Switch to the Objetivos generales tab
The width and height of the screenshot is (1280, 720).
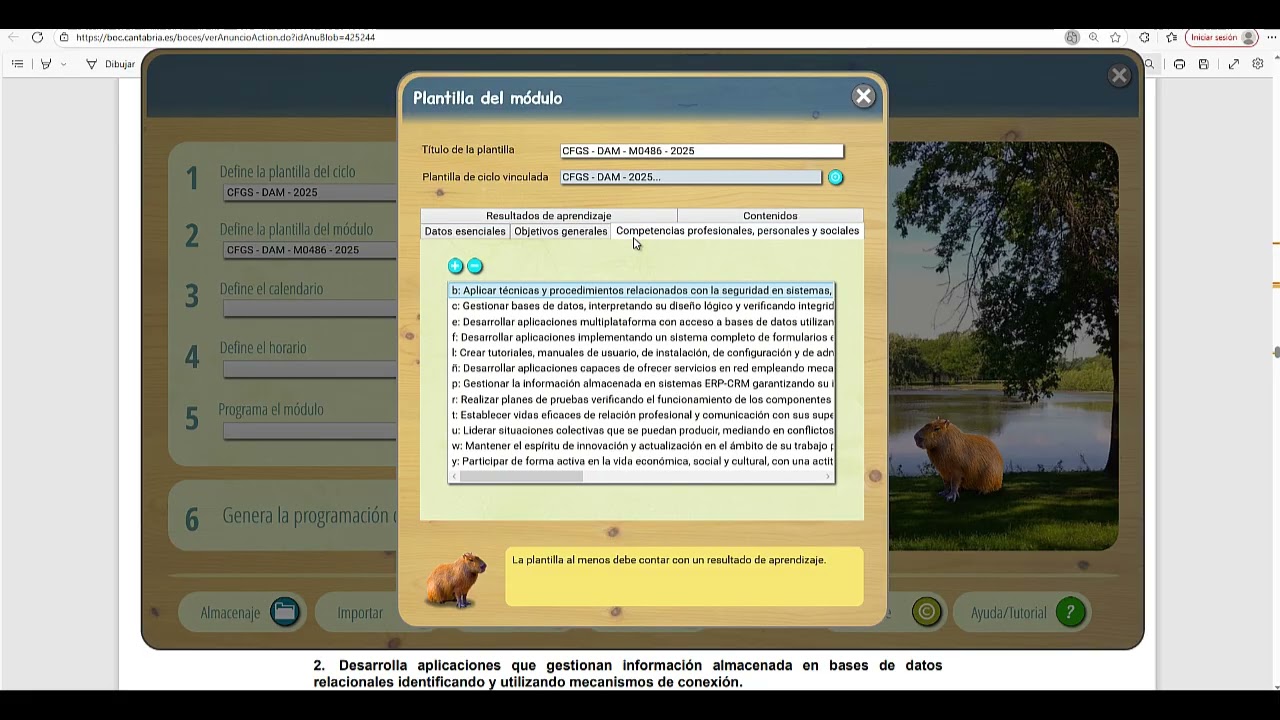click(x=560, y=231)
